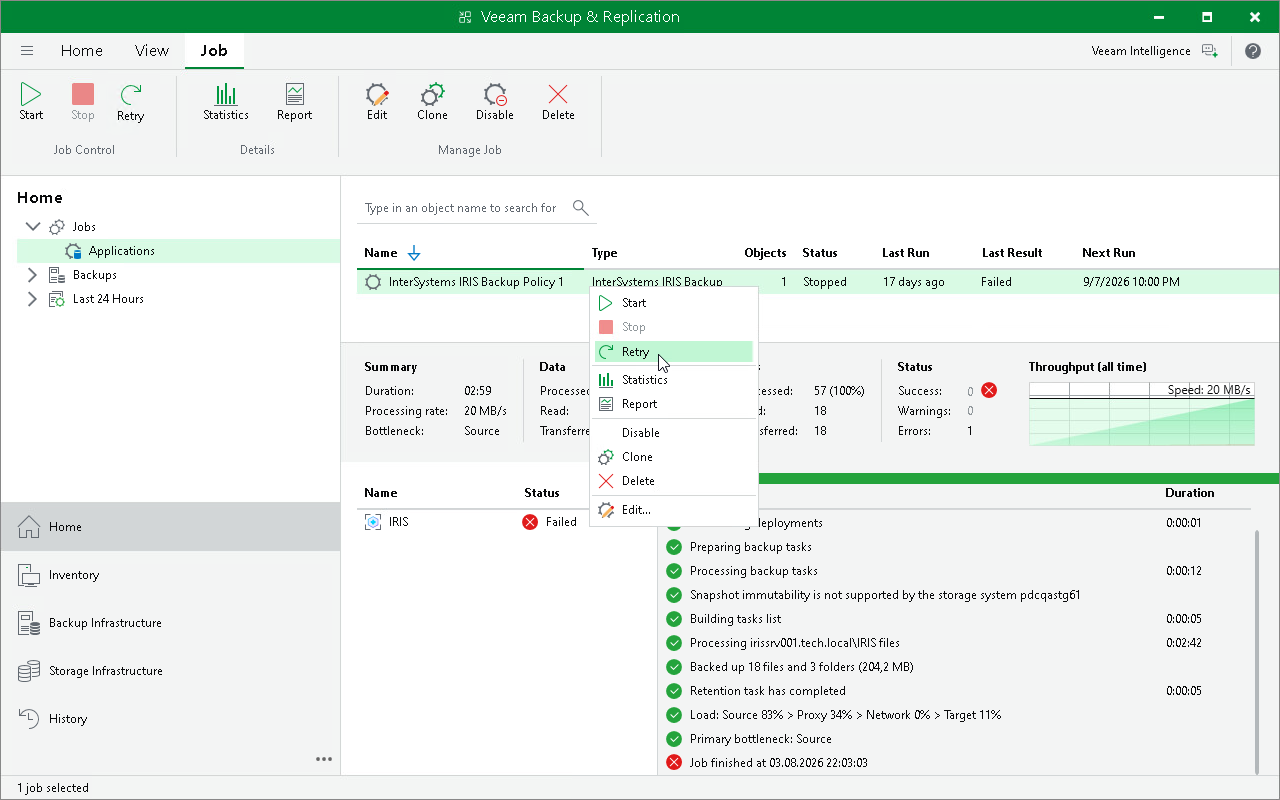1280x800 pixels.
Task: Choose Start in the context menu
Action: pyautogui.click(x=673, y=303)
